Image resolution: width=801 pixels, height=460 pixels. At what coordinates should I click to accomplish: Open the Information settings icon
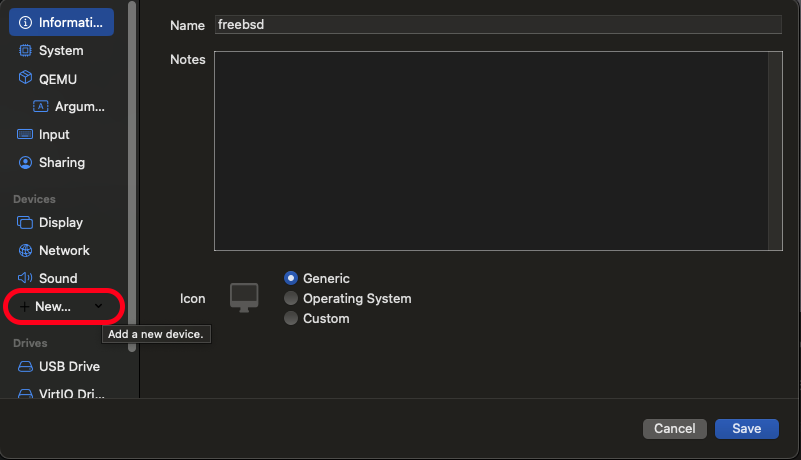(x=25, y=22)
